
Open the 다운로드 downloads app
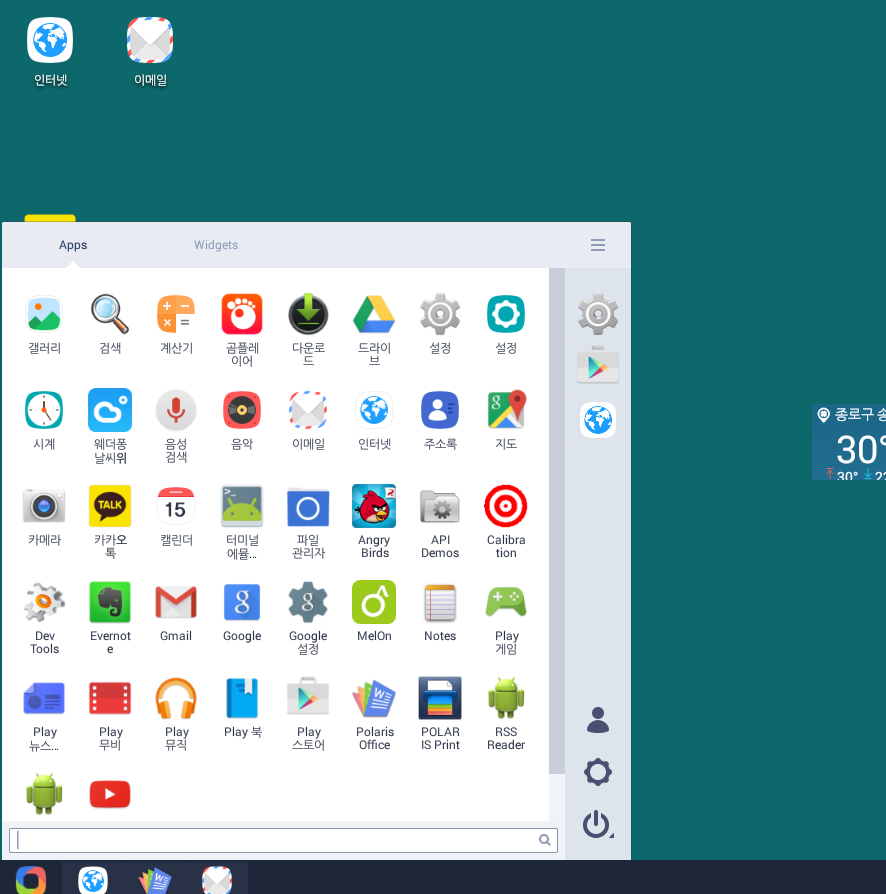coord(308,314)
